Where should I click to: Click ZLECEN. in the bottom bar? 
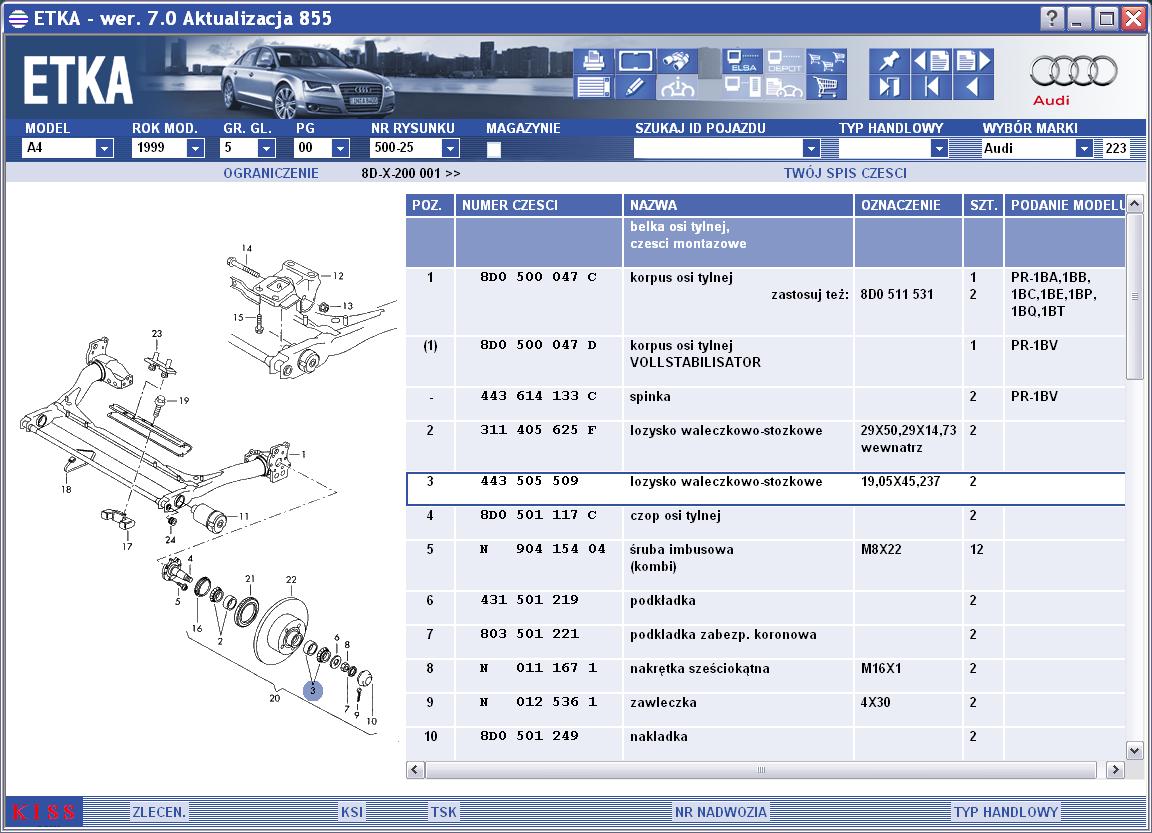pos(159,812)
